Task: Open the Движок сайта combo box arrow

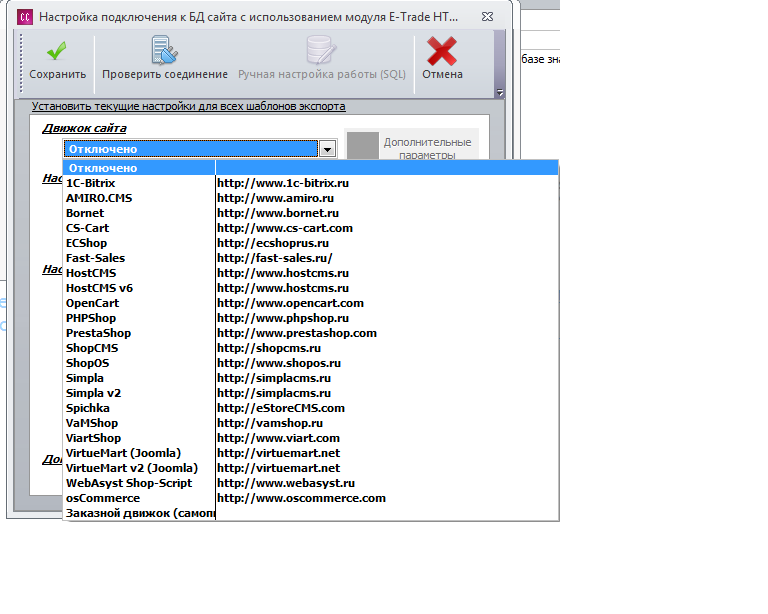Action: coord(327,149)
